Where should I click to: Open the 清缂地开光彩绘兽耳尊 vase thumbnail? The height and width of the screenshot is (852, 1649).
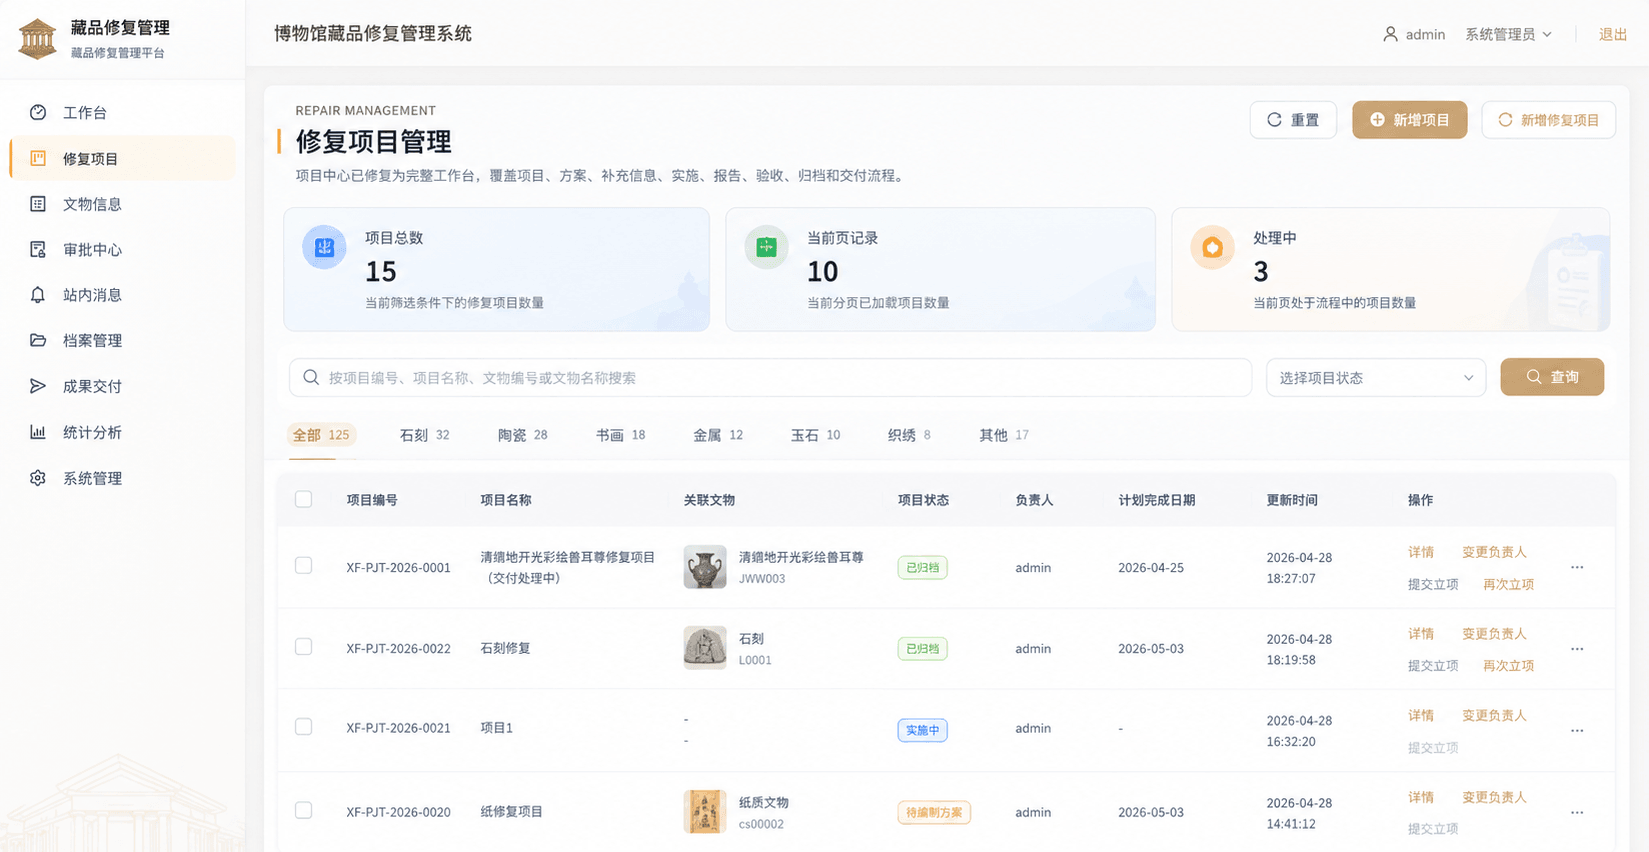[x=705, y=567]
